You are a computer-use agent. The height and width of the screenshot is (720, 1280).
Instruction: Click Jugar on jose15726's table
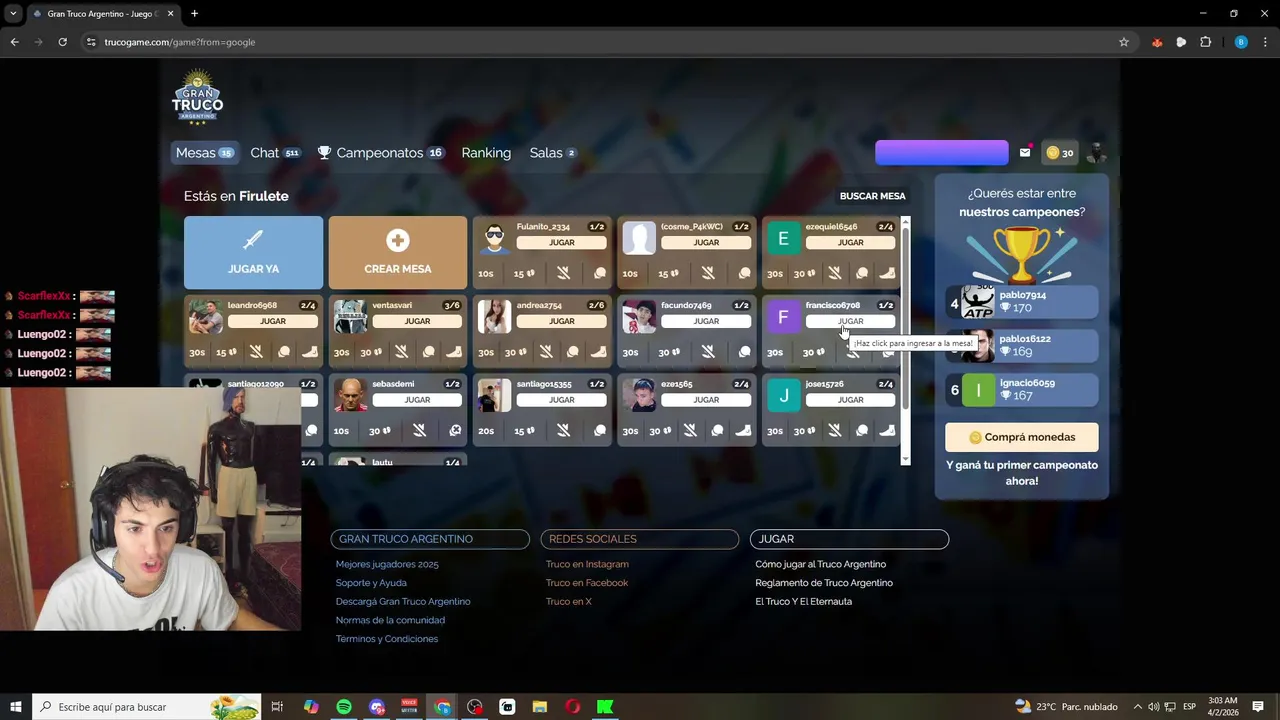[x=850, y=400]
